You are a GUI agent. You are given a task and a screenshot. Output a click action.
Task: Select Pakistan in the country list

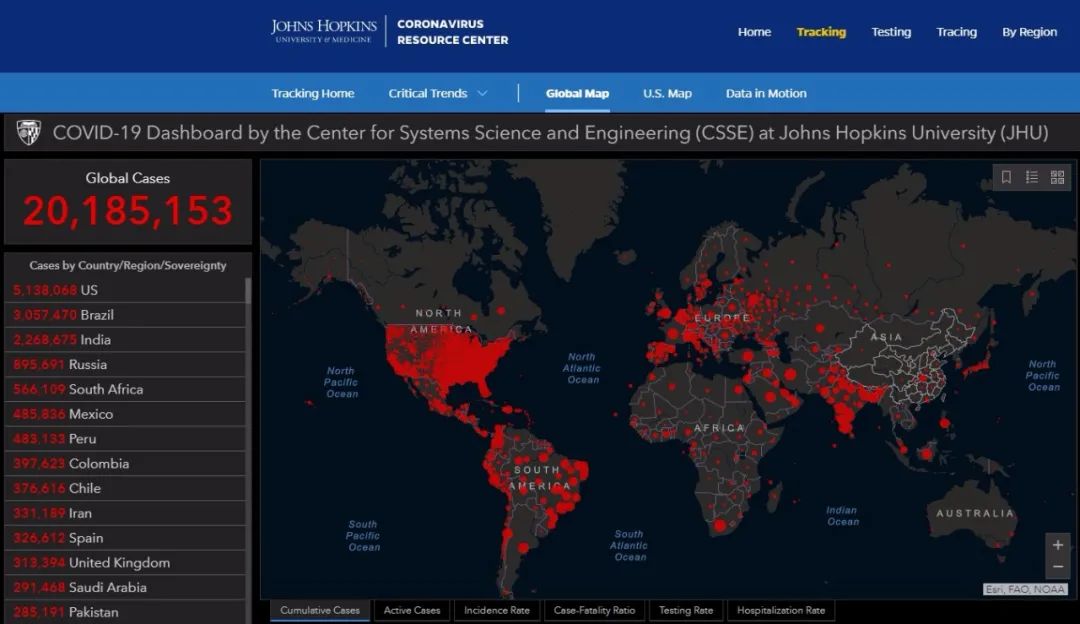[125, 612]
